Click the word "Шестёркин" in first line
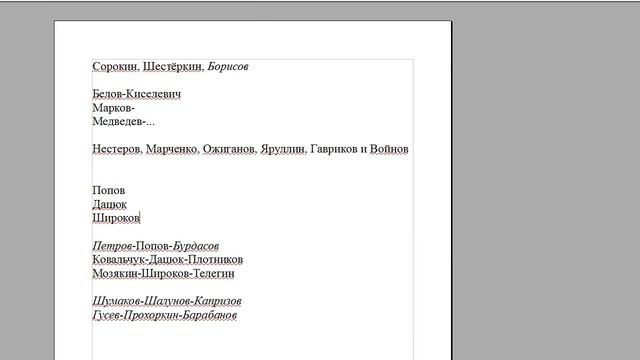This screenshot has height=360, width=640. click(172, 66)
